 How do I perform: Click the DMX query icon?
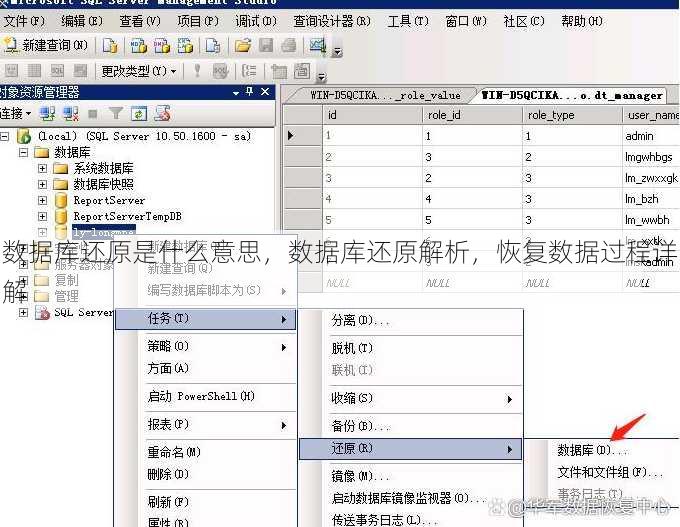point(162,45)
